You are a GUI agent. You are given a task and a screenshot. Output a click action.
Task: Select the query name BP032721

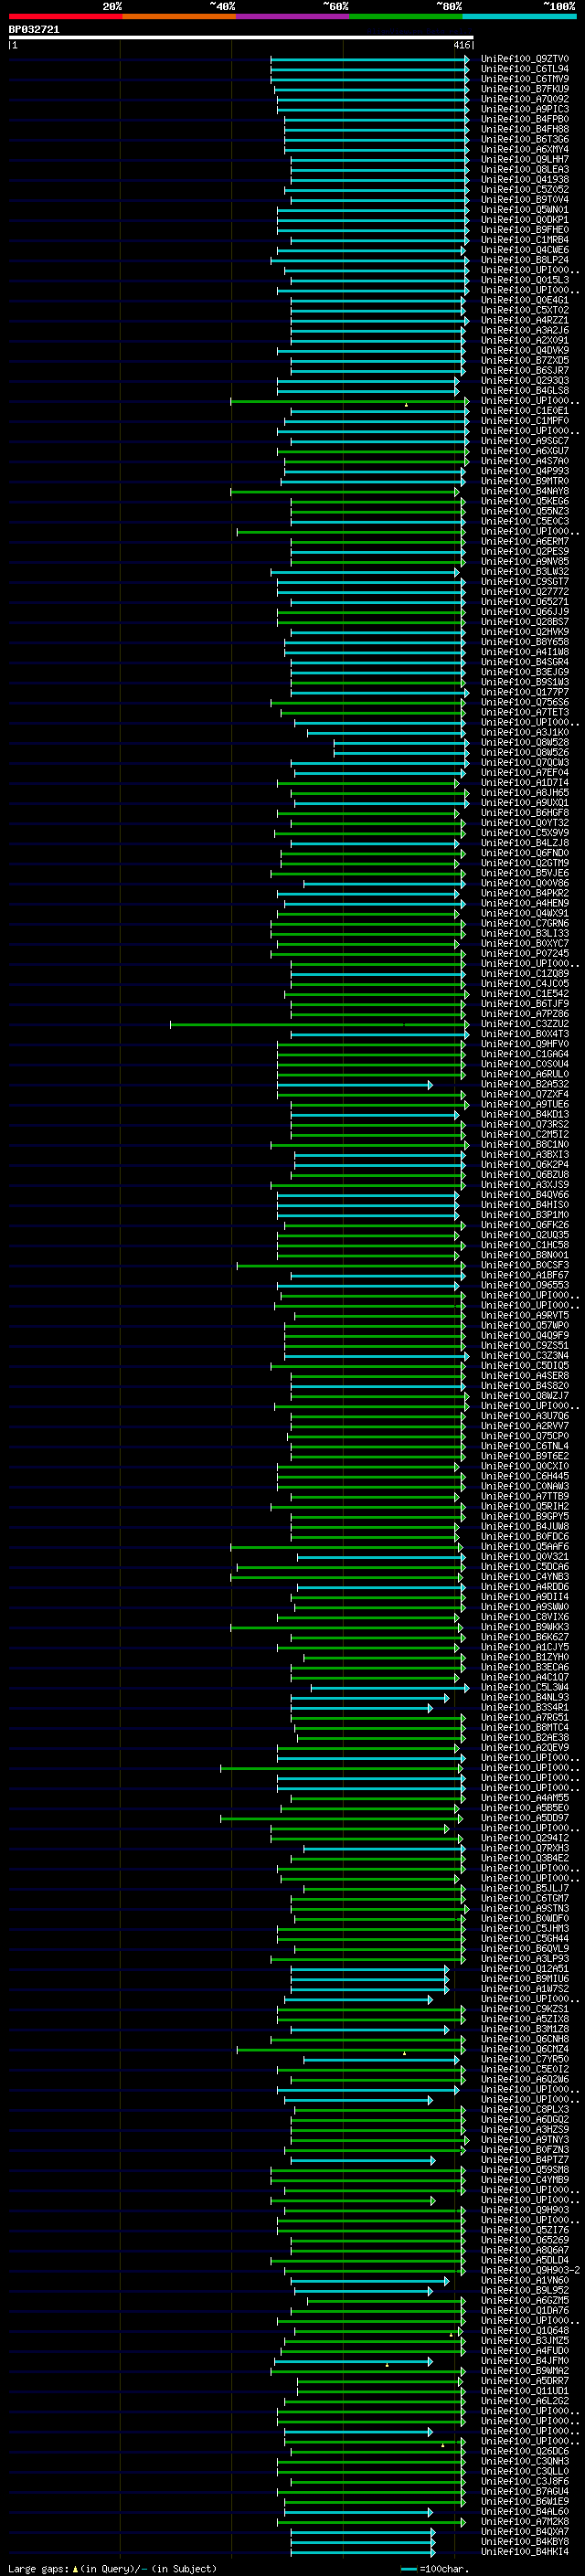[34, 29]
